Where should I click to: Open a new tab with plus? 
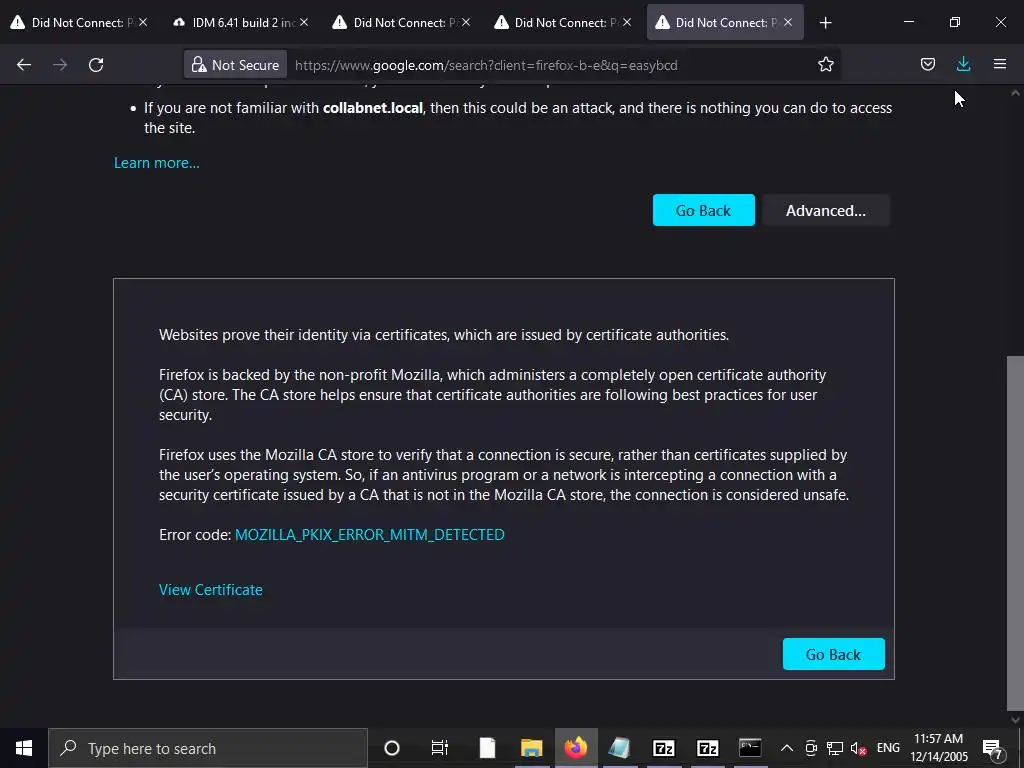click(x=825, y=23)
